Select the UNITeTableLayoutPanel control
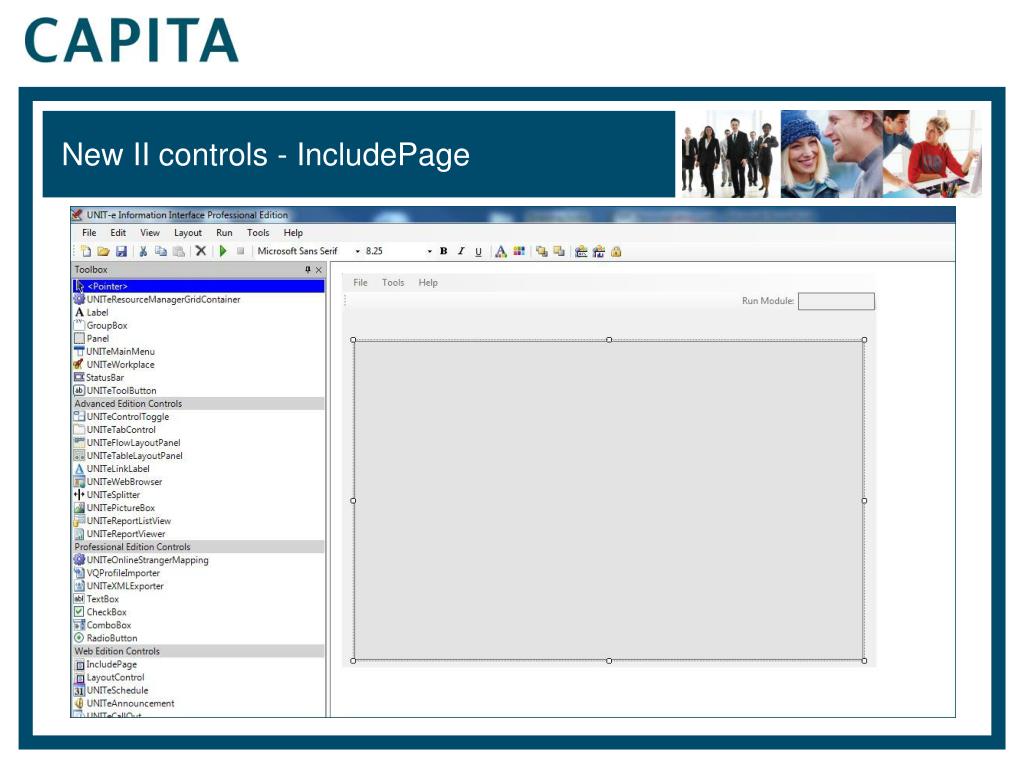1024x768 pixels. pyautogui.click(x=199, y=456)
